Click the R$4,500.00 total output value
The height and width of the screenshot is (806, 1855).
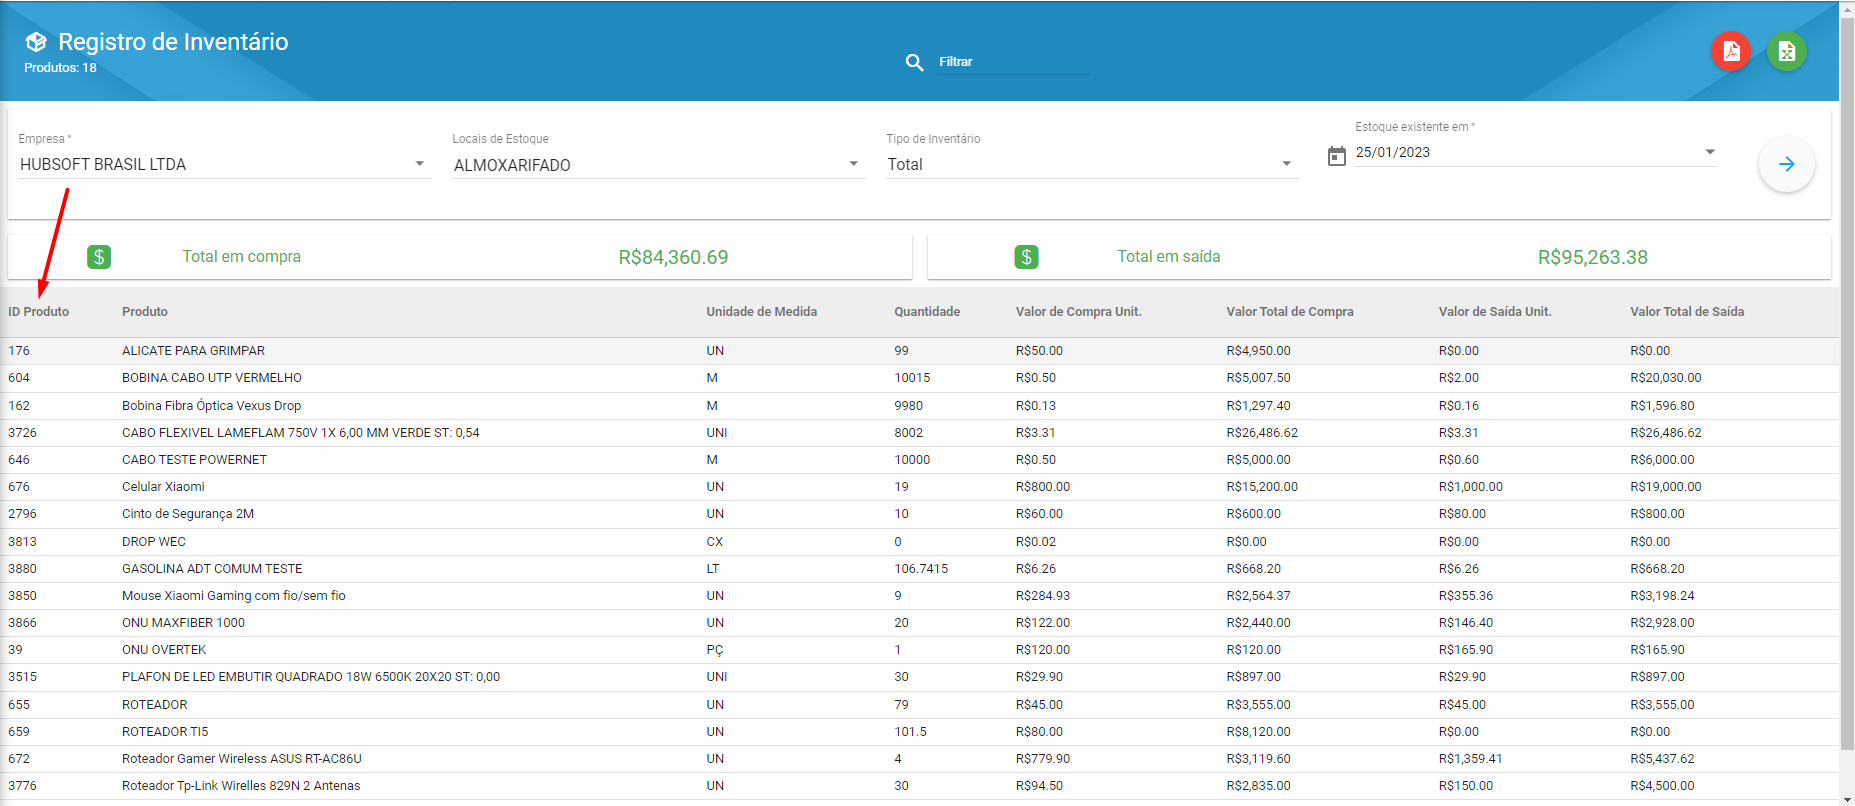pos(1662,786)
